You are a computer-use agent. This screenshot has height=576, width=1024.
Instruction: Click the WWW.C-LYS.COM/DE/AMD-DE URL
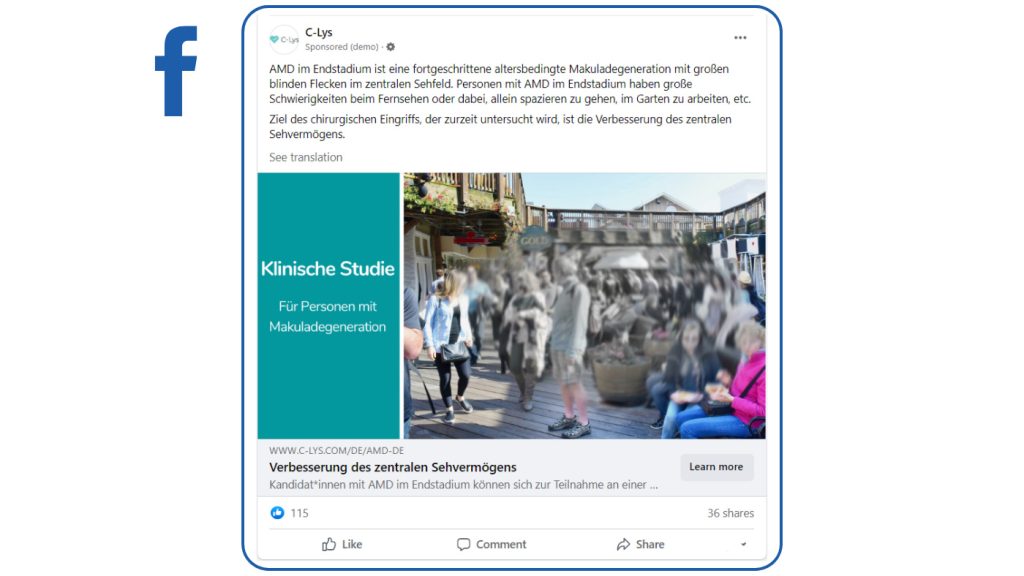pyautogui.click(x=336, y=451)
